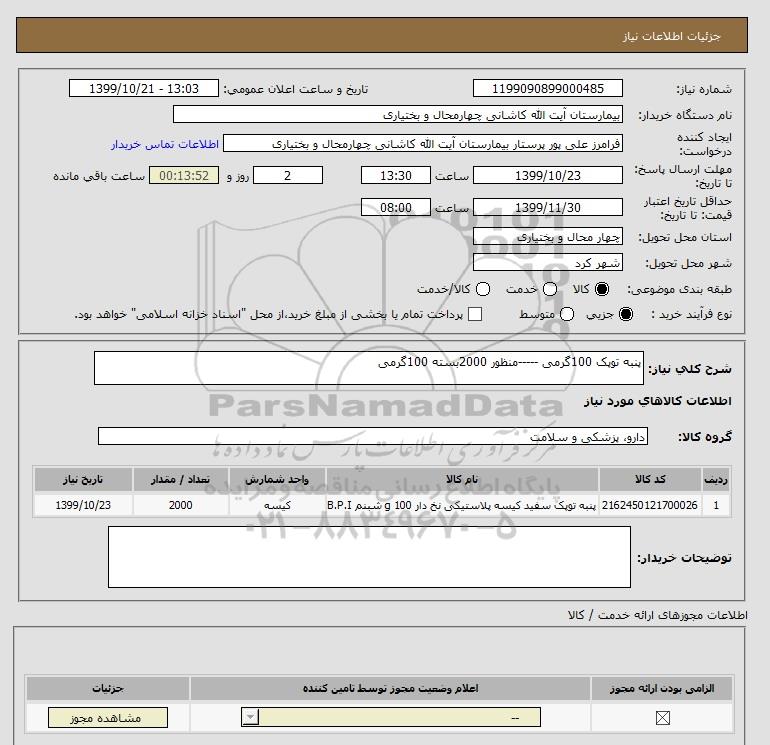Screen dimensions: 770x745
Task: Click the remaining time 00:13:52 field
Action: [184, 175]
